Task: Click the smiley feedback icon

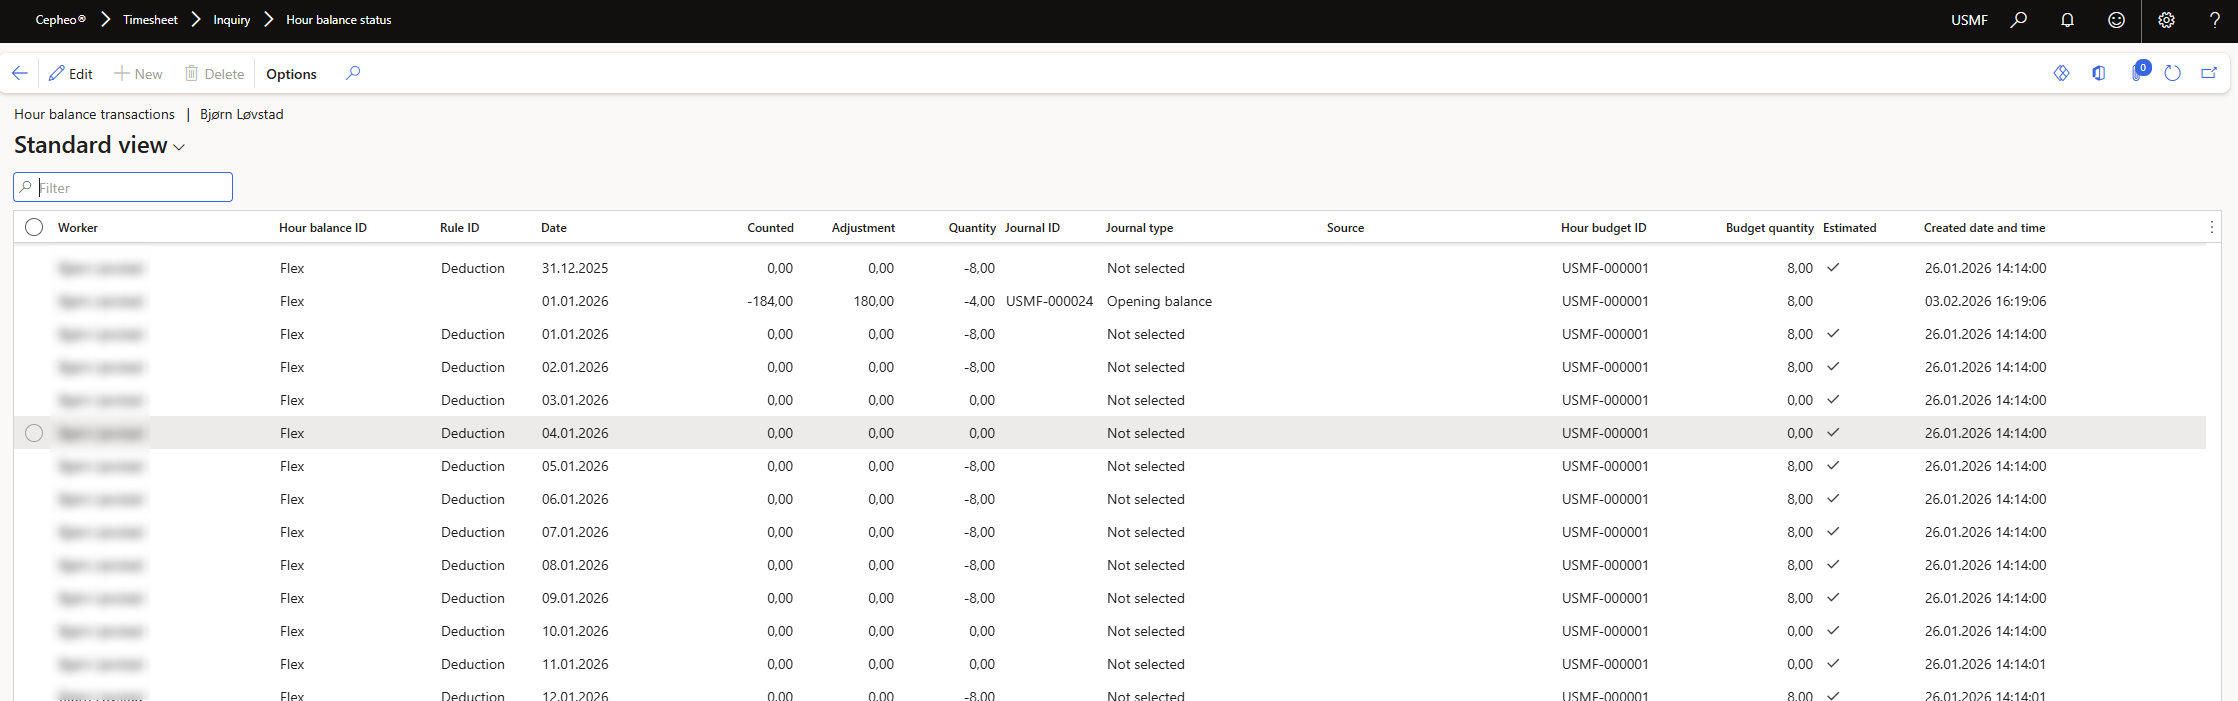Action: pyautogui.click(x=2116, y=20)
